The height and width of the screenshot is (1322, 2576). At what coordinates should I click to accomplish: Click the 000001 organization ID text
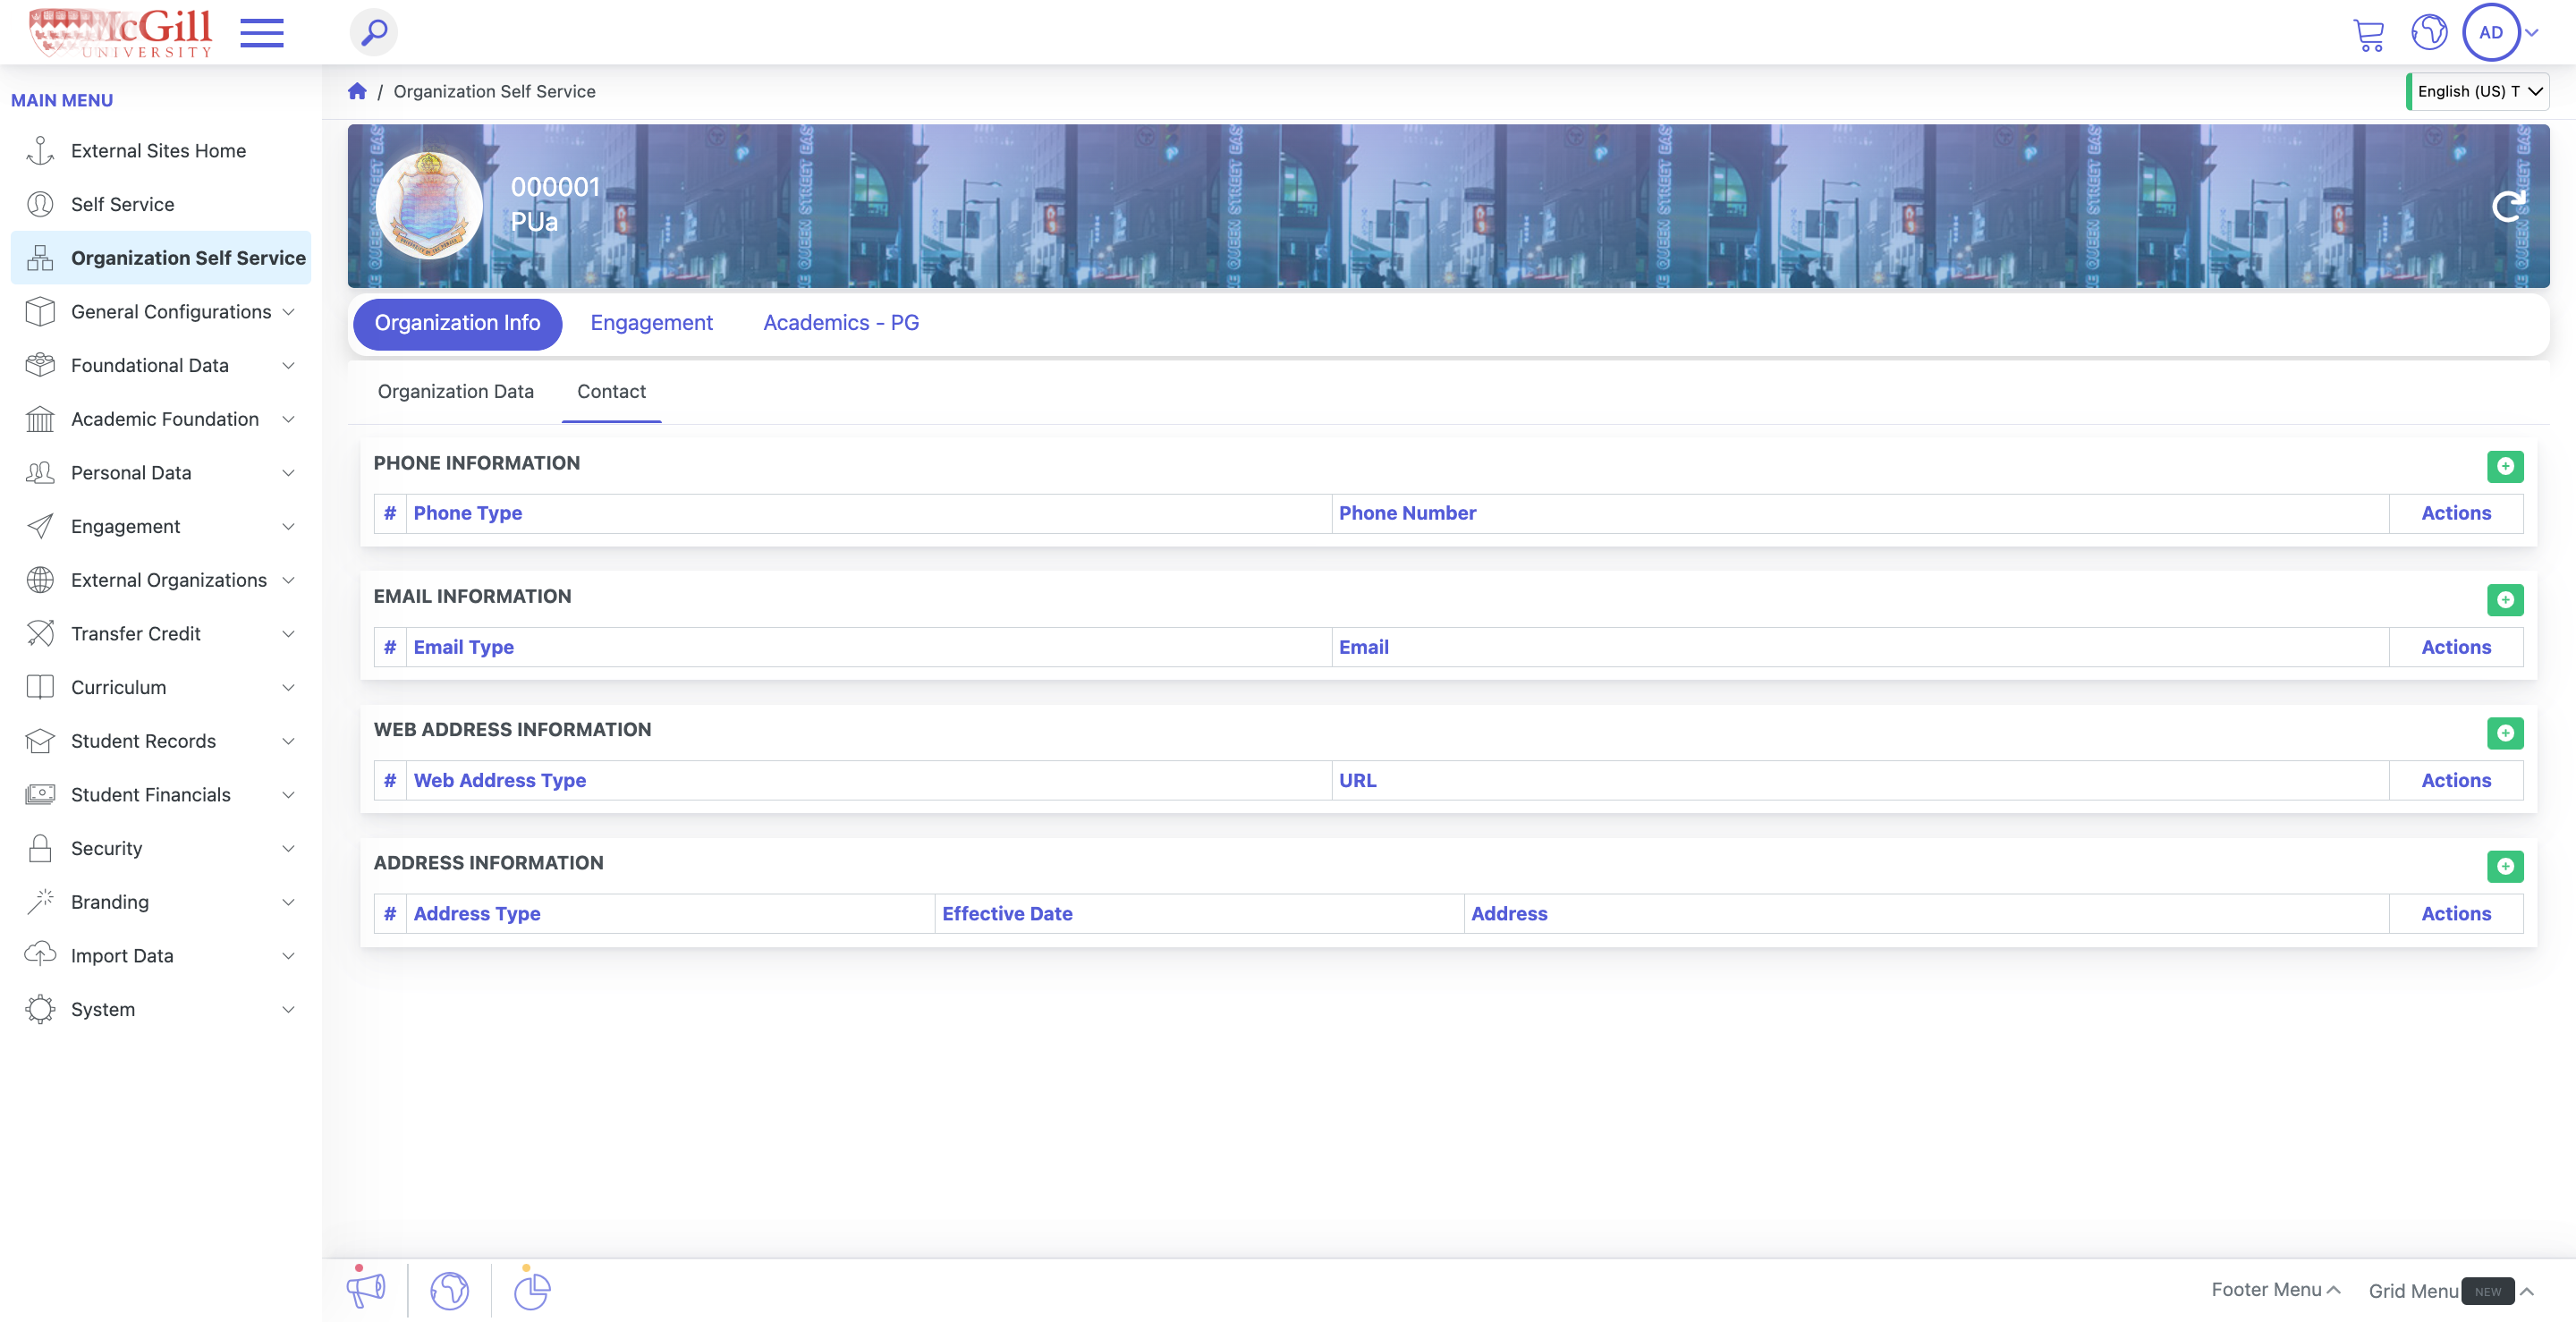tap(555, 187)
